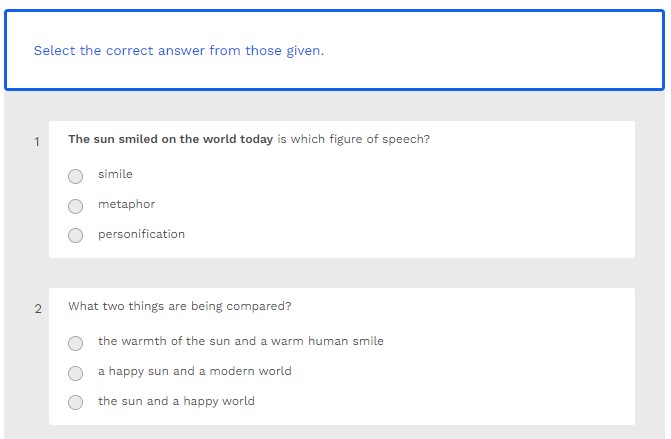This screenshot has width=671, height=439.
Task: Click the "simile" answer label text
Action: click(x=115, y=174)
